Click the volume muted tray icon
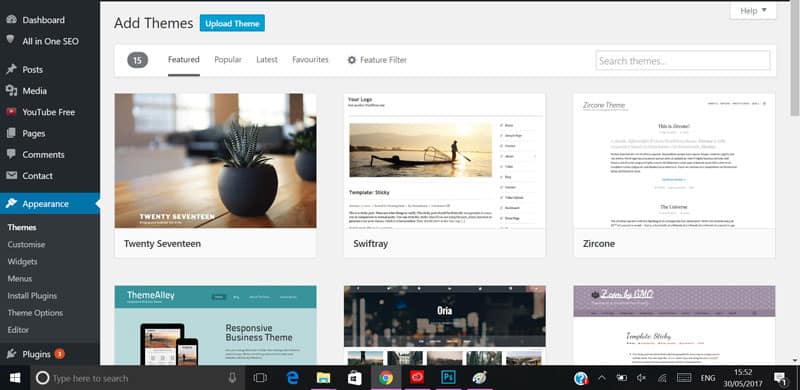This screenshot has width=800, height=390. click(641, 378)
